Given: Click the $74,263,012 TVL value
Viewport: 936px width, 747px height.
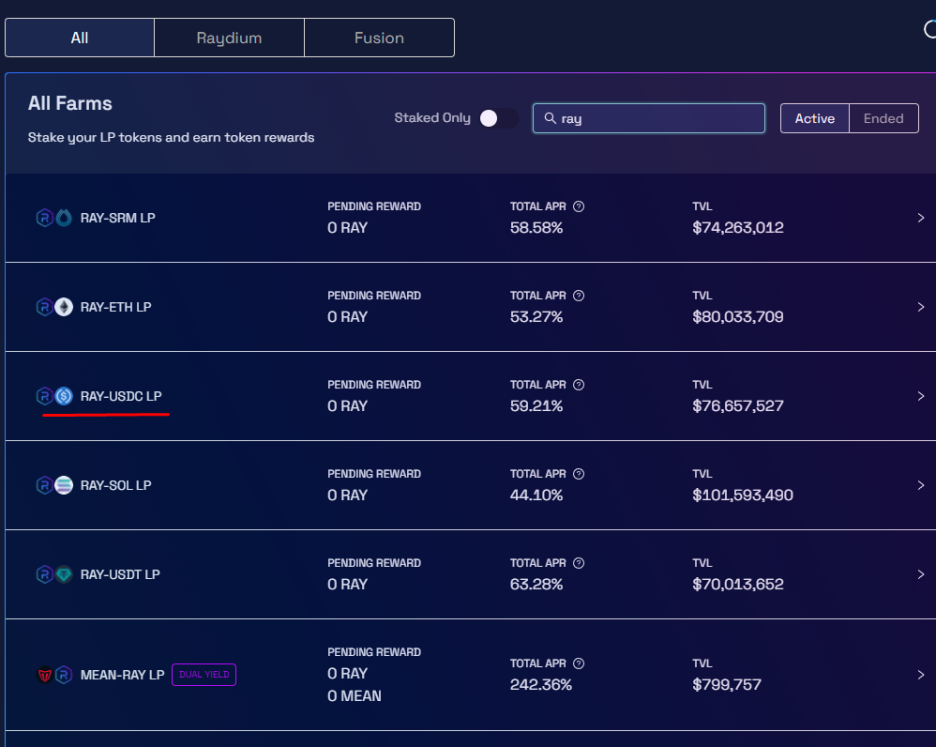Looking at the screenshot, I should coord(738,228).
